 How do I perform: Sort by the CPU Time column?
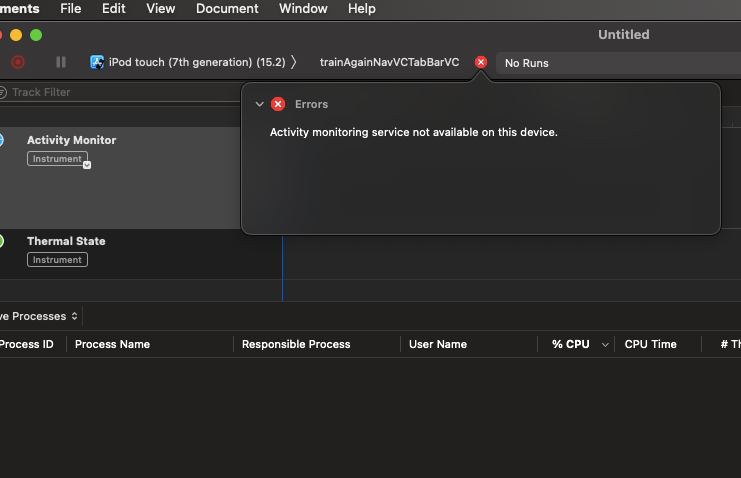(x=650, y=344)
